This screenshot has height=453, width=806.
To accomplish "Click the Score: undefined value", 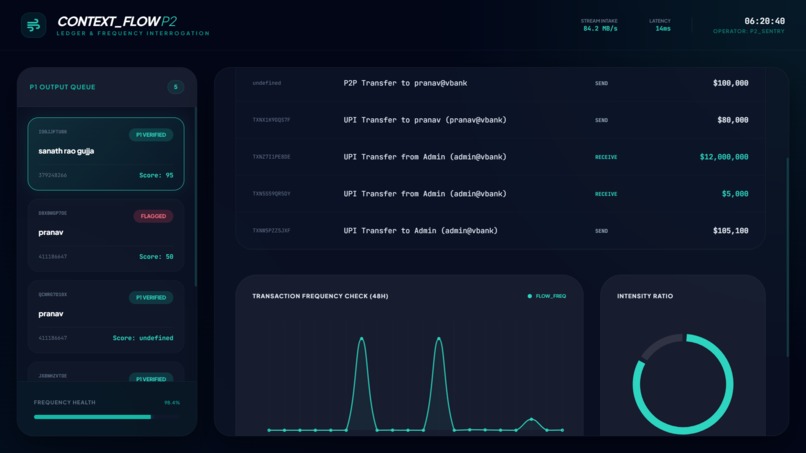I will pos(143,338).
